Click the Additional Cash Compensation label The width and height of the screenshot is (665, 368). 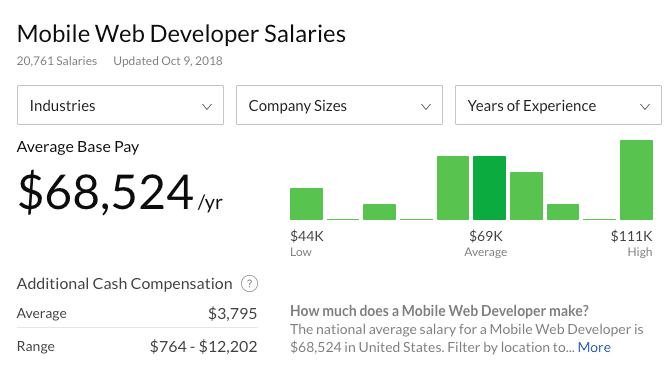coord(125,284)
